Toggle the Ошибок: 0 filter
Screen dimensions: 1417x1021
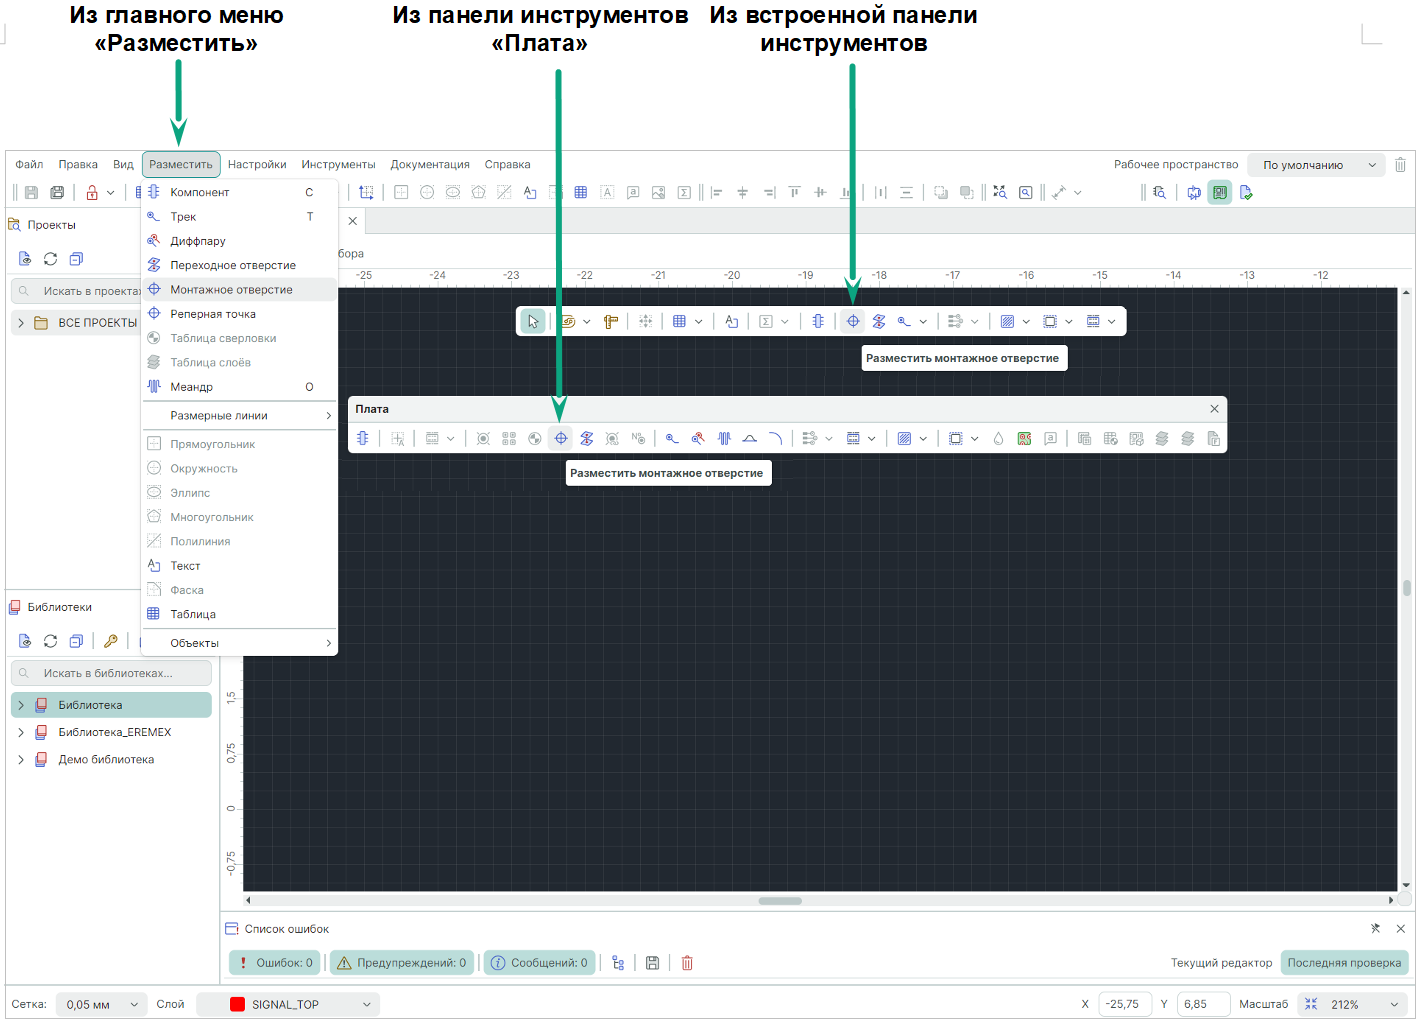275,963
